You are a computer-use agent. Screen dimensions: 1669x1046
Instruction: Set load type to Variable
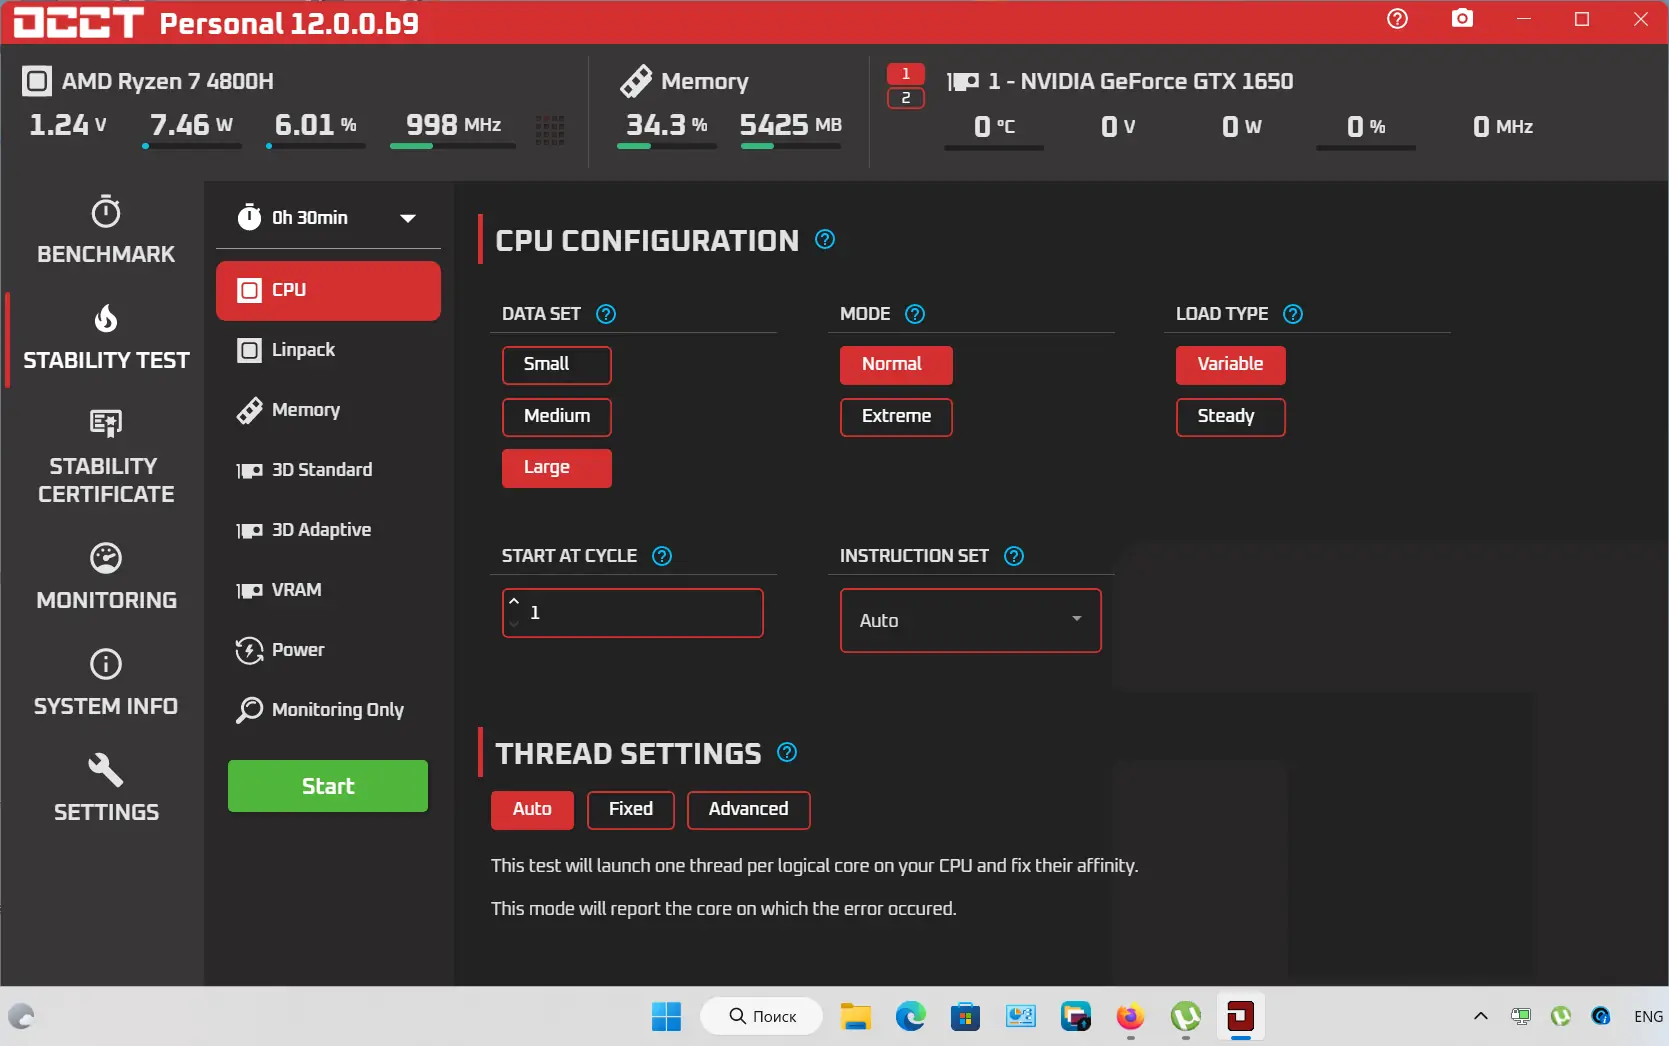pos(1230,365)
